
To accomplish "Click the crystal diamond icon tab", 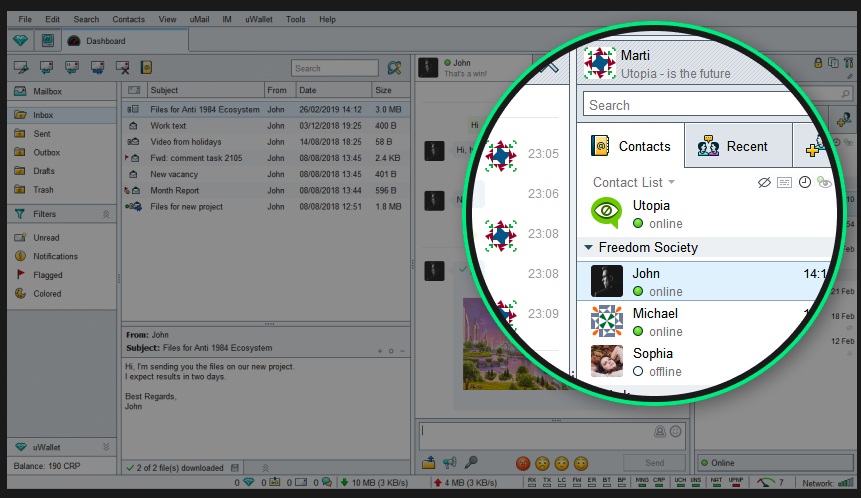I will tap(20, 41).
